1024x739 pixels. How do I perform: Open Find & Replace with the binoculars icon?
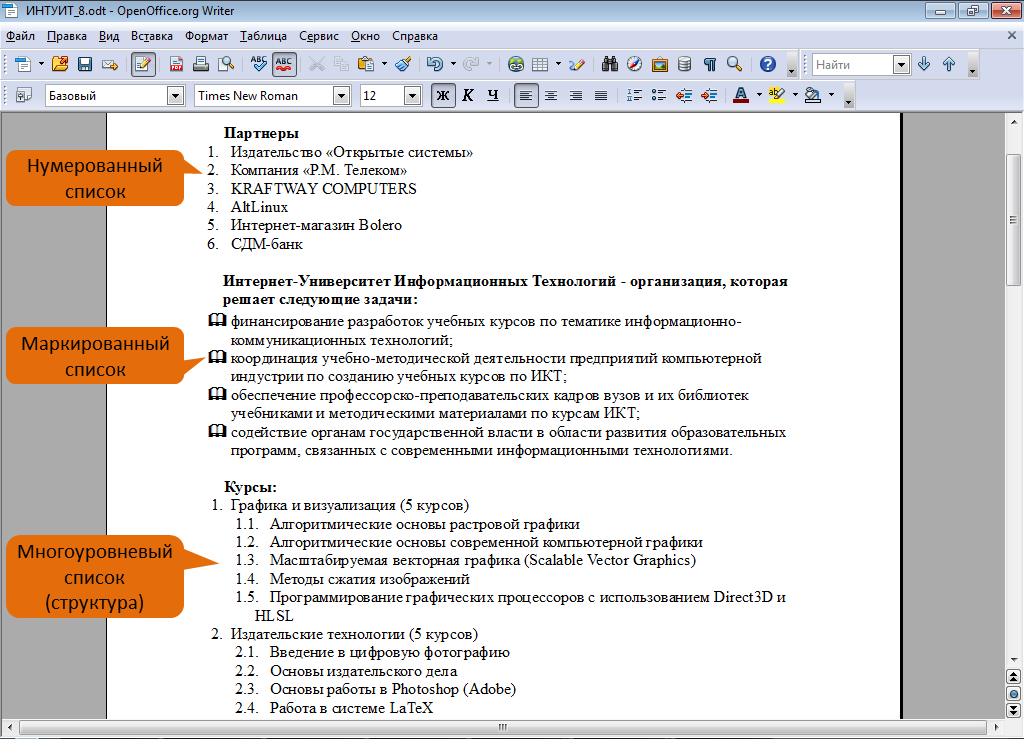coord(610,64)
